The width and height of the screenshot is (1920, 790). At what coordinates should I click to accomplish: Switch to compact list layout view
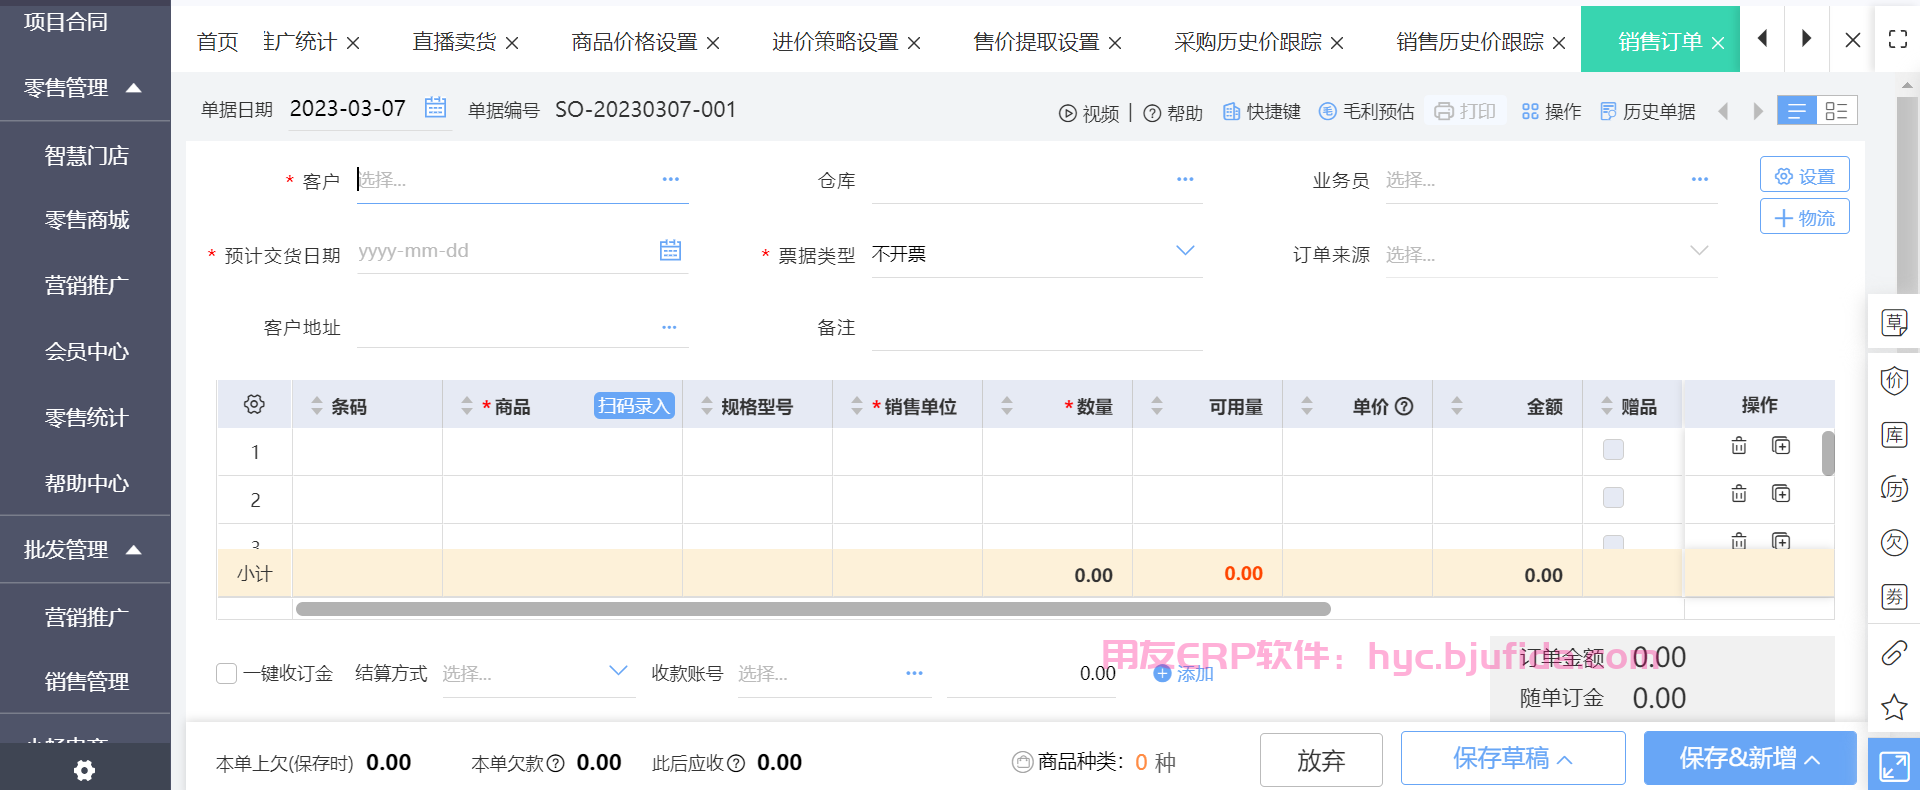(1797, 111)
